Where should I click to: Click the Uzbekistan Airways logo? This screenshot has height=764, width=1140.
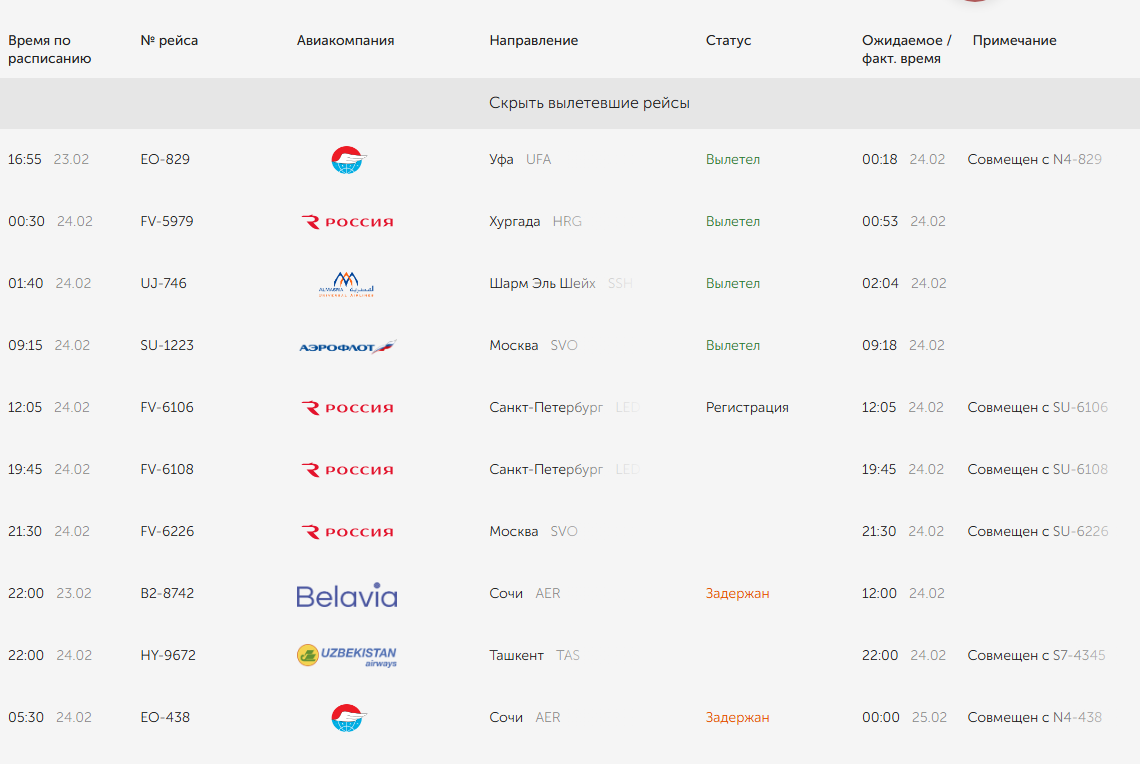[x=347, y=656]
